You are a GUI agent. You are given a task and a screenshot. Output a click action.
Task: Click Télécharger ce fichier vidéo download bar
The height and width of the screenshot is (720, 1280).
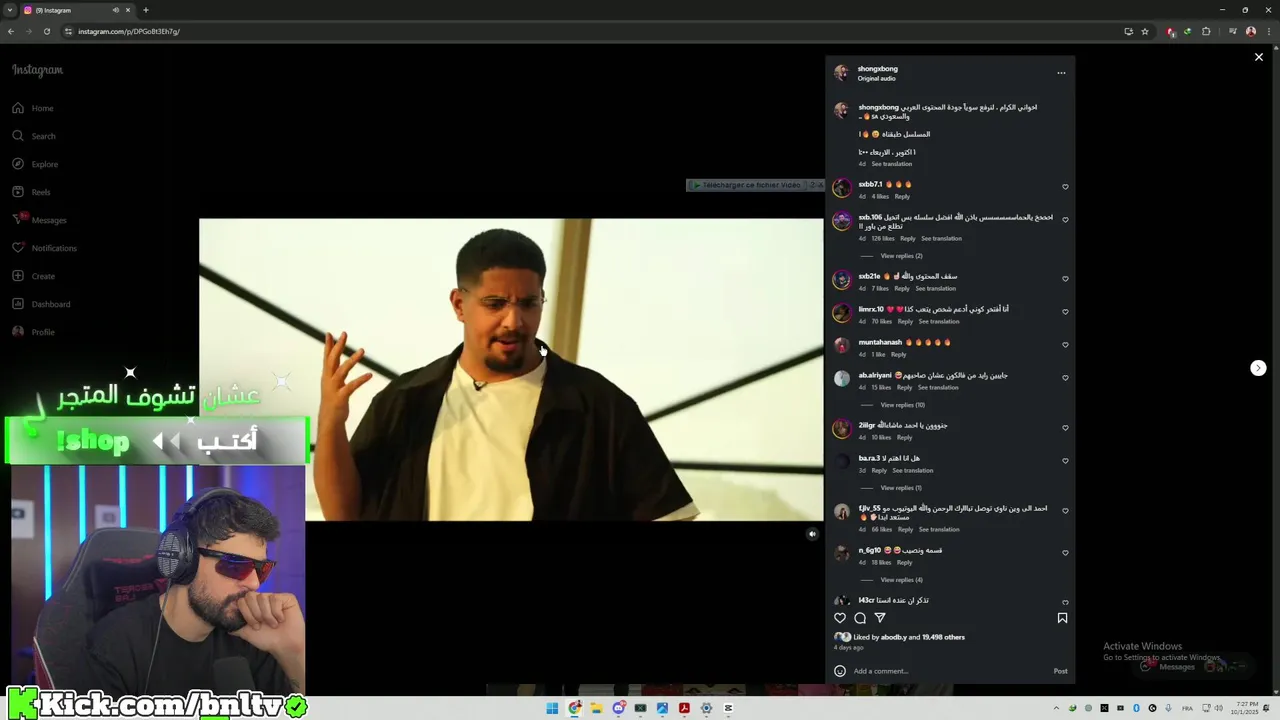point(755,185)
